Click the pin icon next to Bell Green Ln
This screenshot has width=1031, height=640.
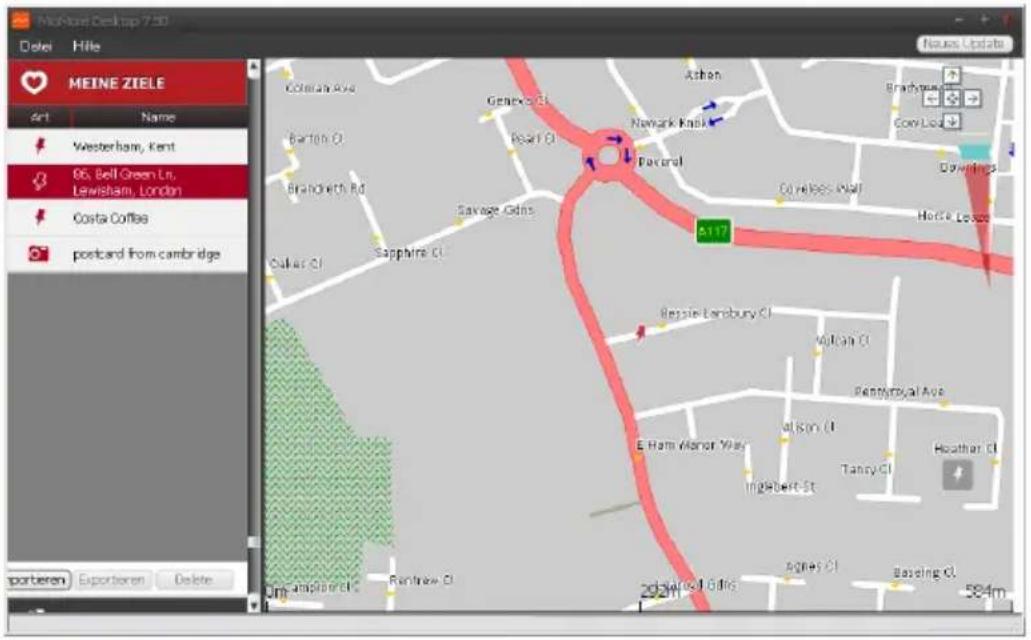pyautogui.click(x=39, y=182)
